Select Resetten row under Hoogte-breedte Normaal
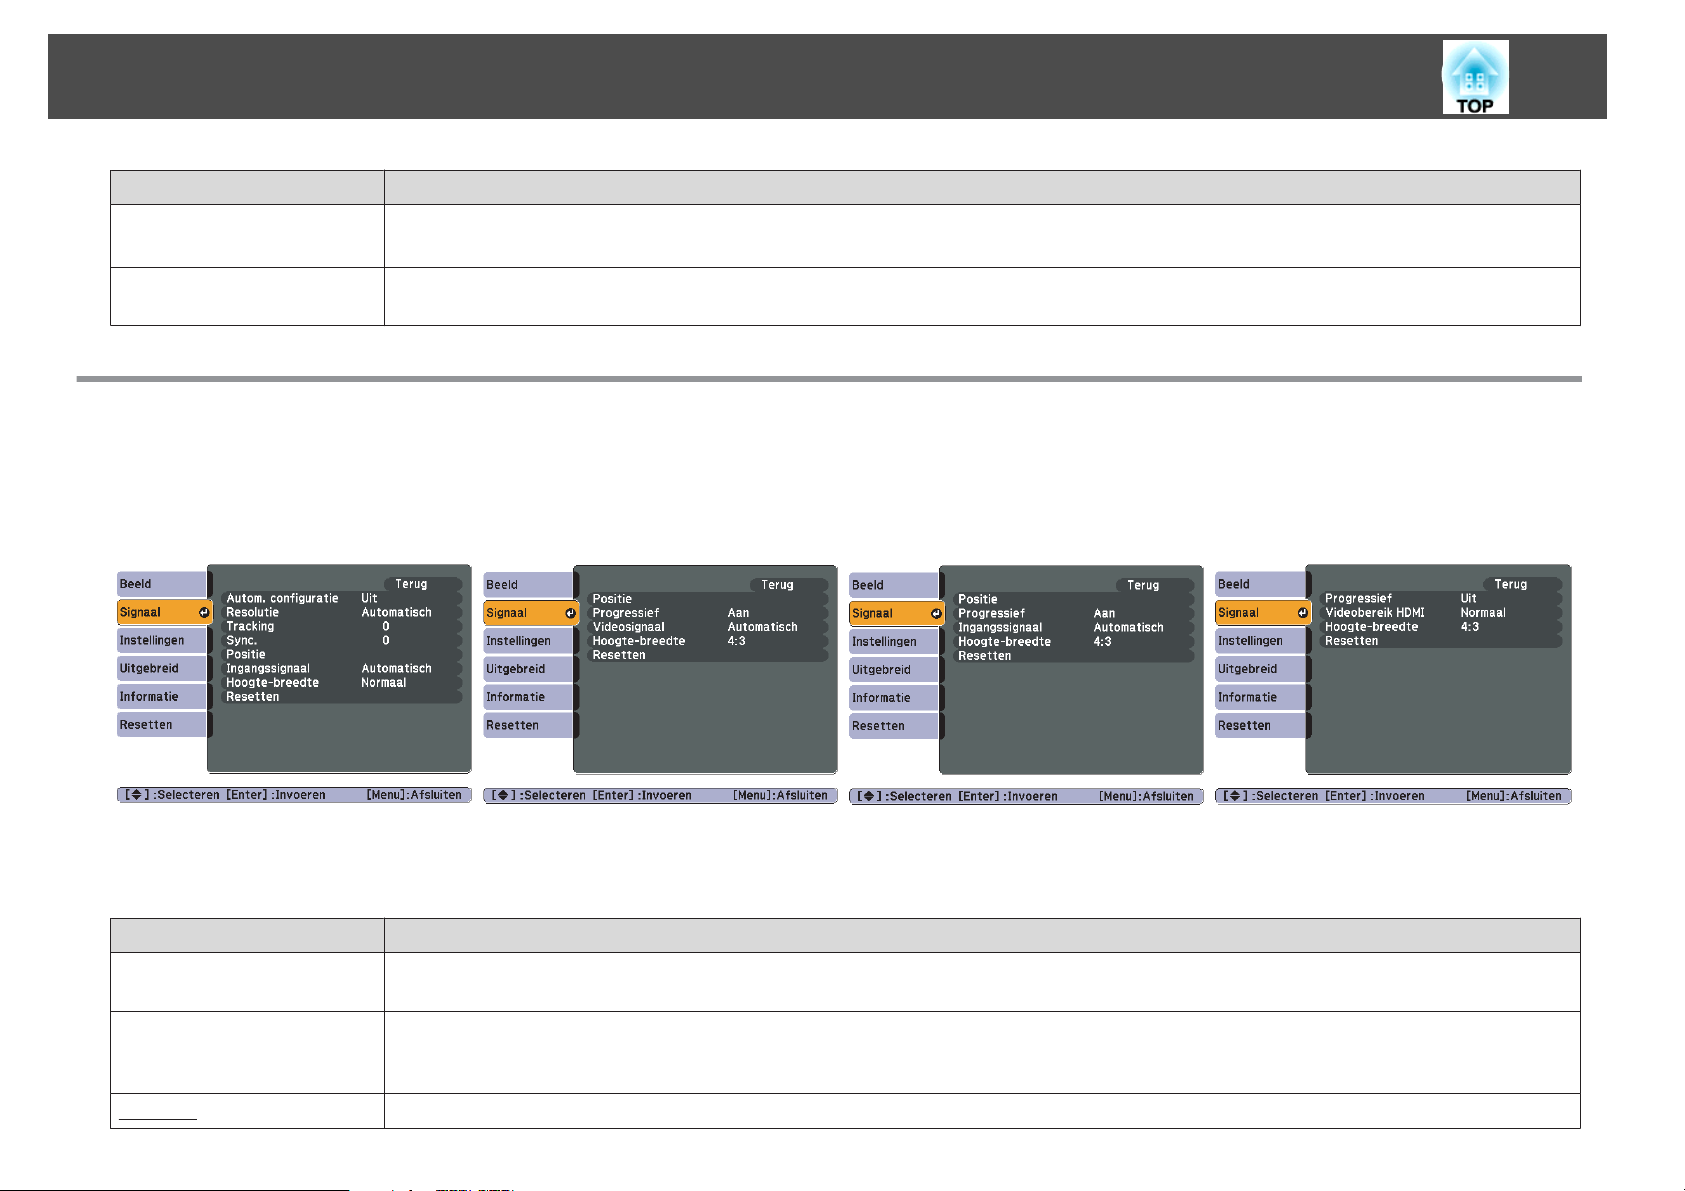1685x1191 pixels. click(x=342, y=696)
